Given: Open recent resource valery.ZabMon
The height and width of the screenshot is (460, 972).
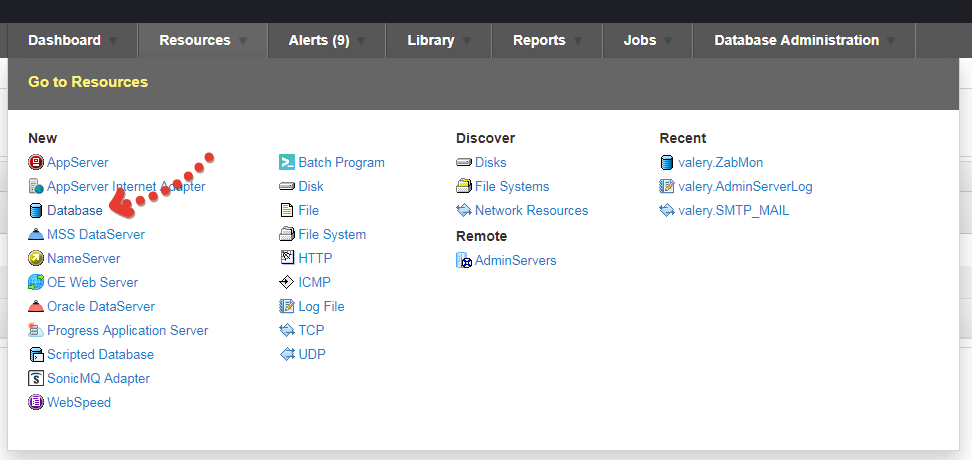Looking at the screenshot, I should click(x=720, y=162).
